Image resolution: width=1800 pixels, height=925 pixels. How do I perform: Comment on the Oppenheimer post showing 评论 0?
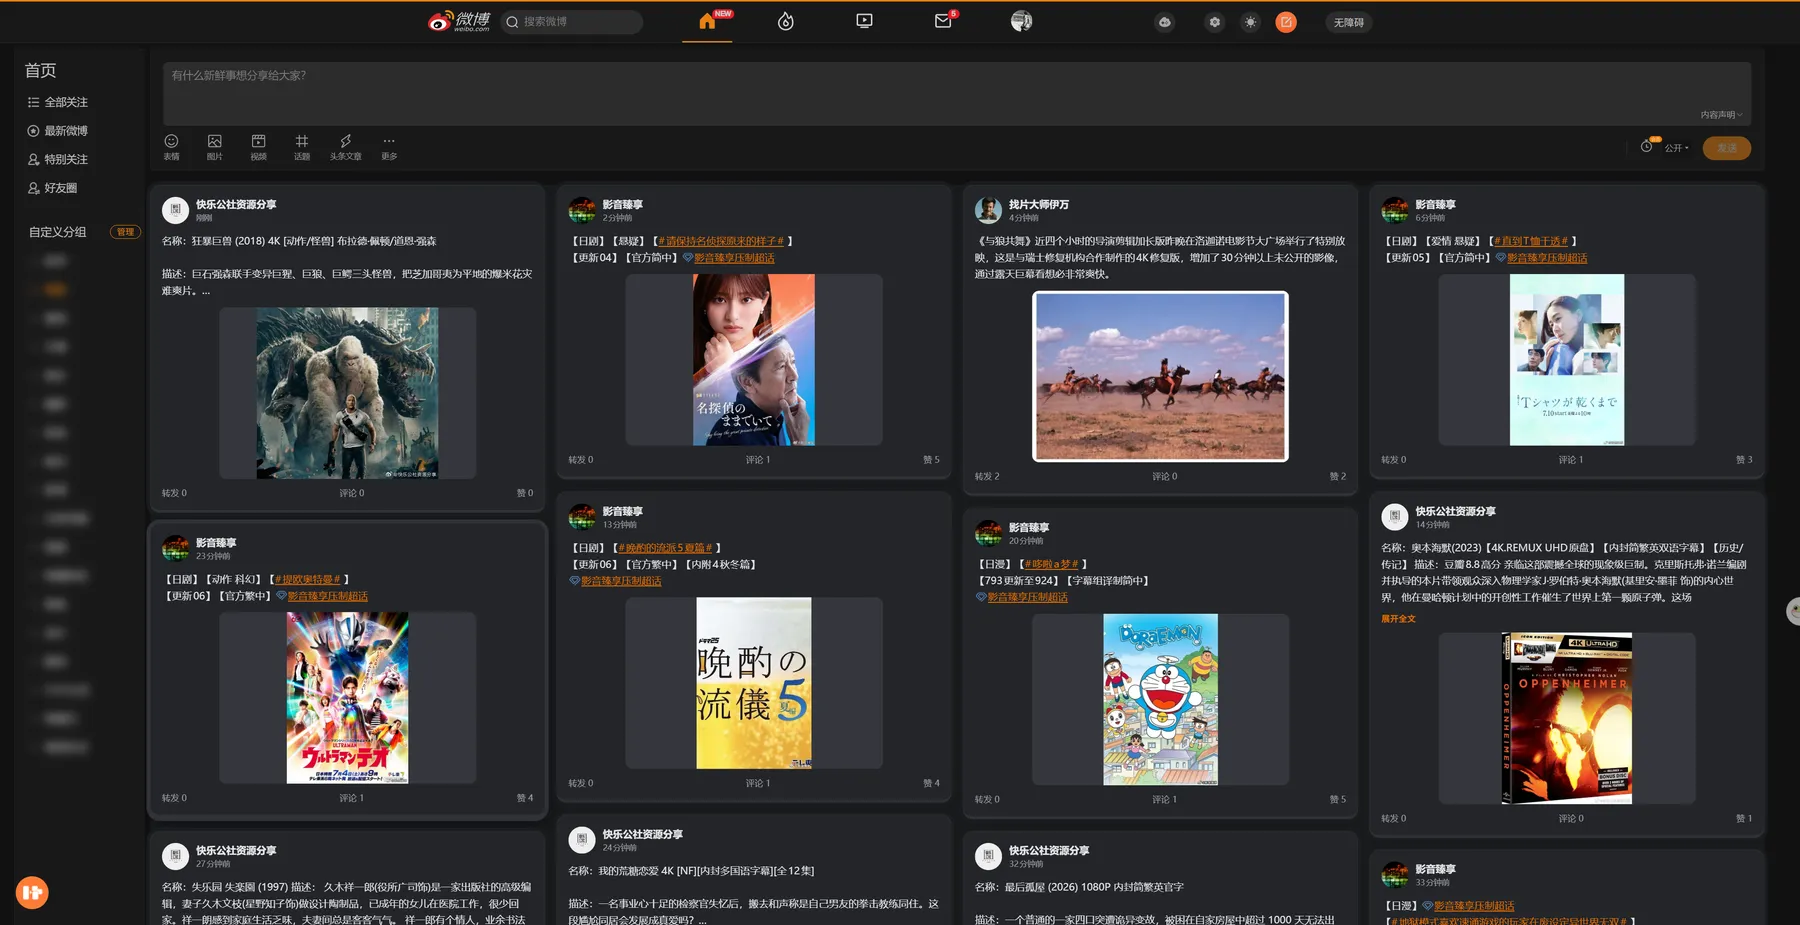point(1571,818)
